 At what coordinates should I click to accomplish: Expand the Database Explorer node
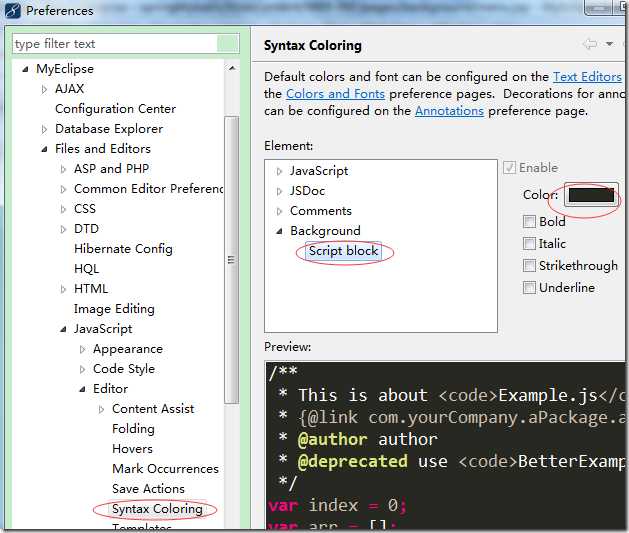44,130
